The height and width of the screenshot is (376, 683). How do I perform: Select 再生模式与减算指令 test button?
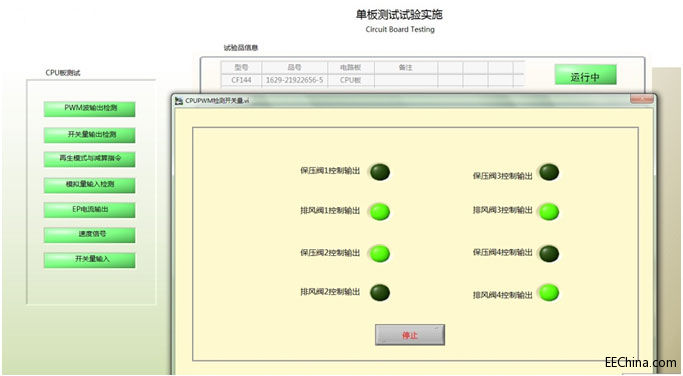point(89,159)
